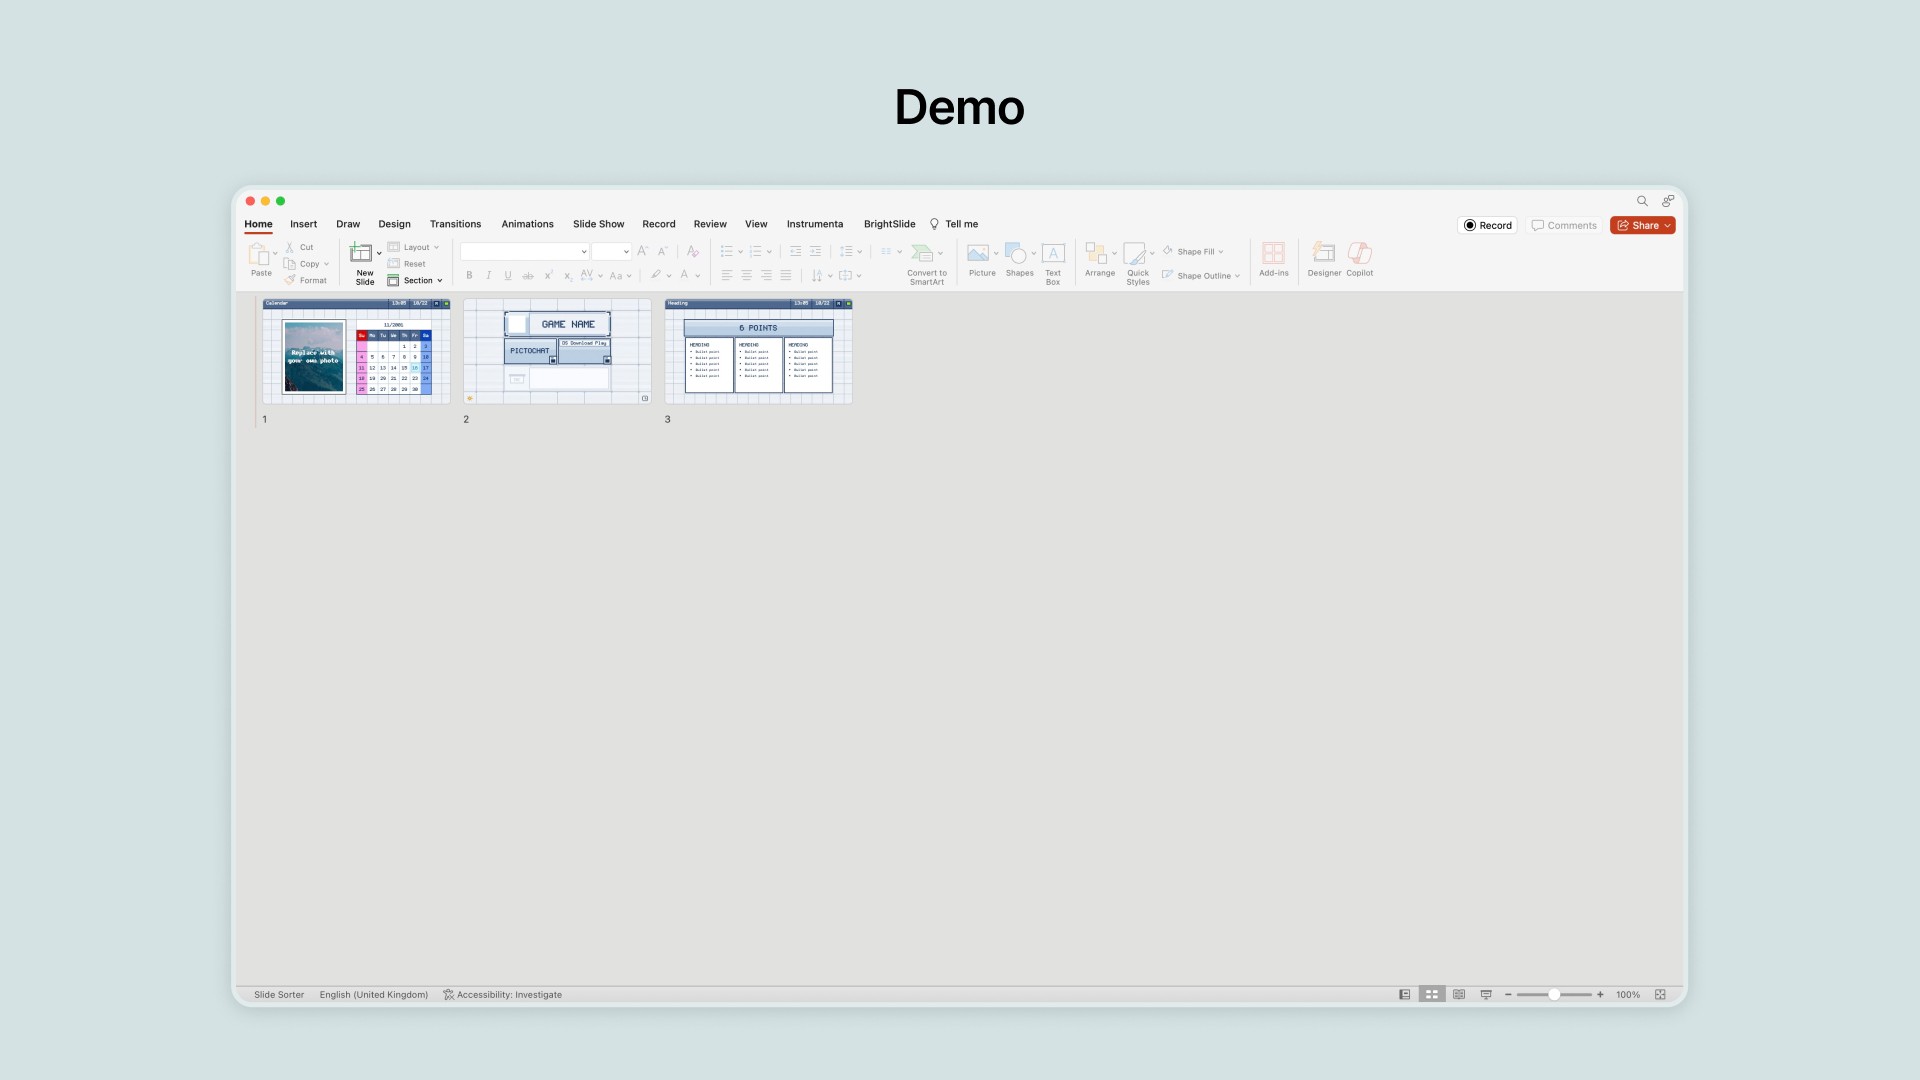Open the Shapes gallery
The height and width of the screenshot is (1080, 1920).
[1016, 253]
